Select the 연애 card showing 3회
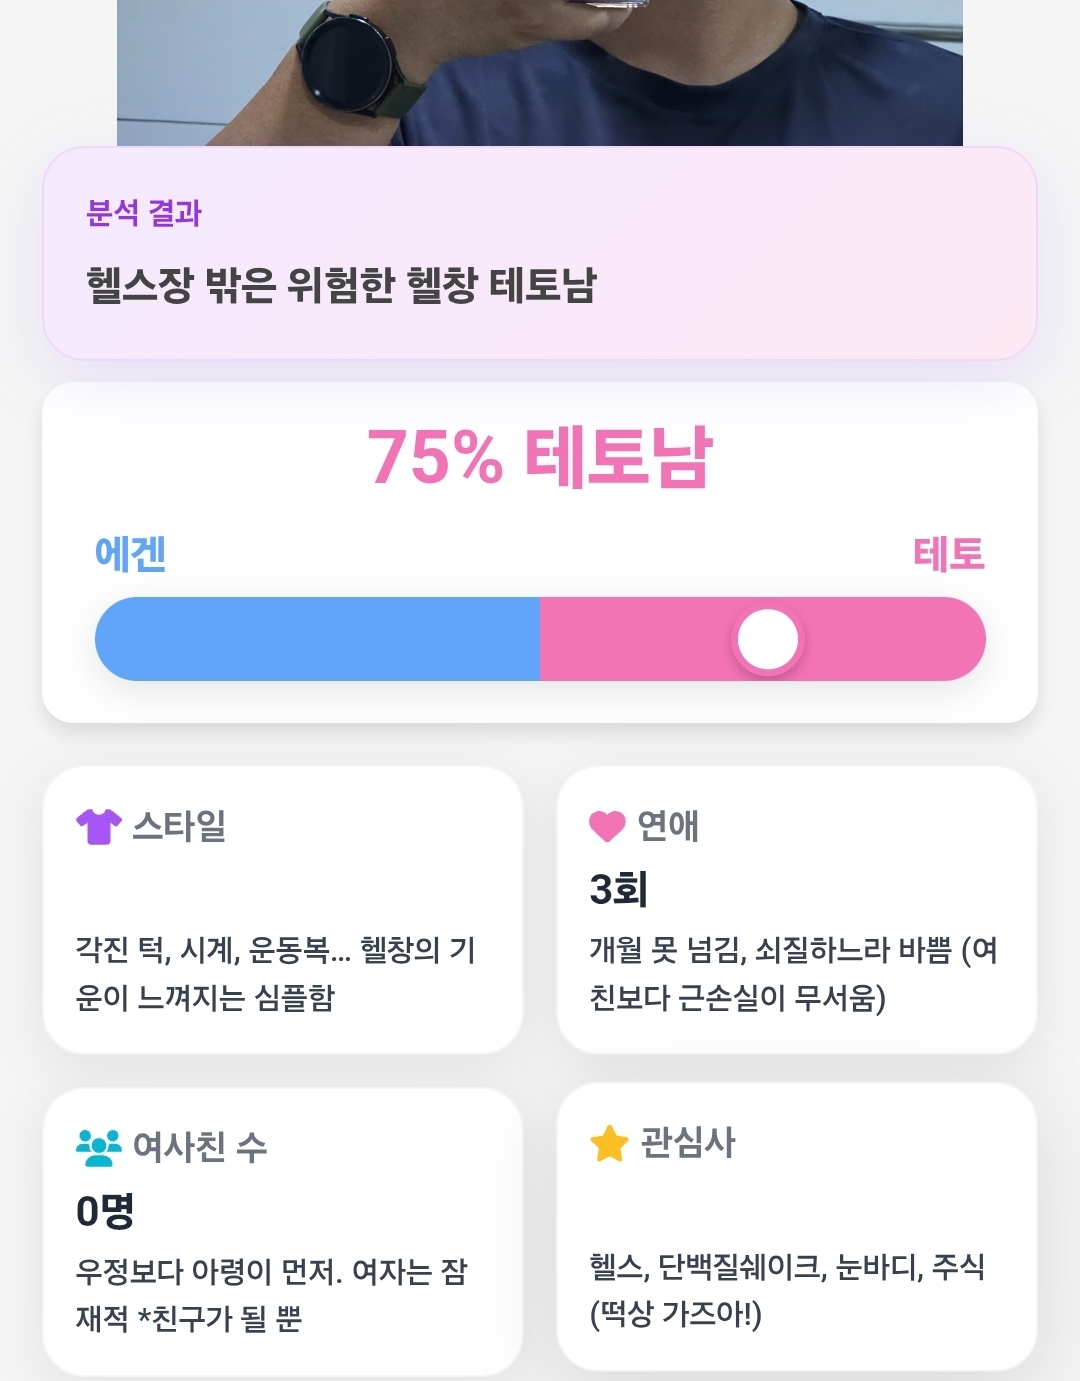Viewport: 1080px width, 1381px height. [x=797, y=910]
